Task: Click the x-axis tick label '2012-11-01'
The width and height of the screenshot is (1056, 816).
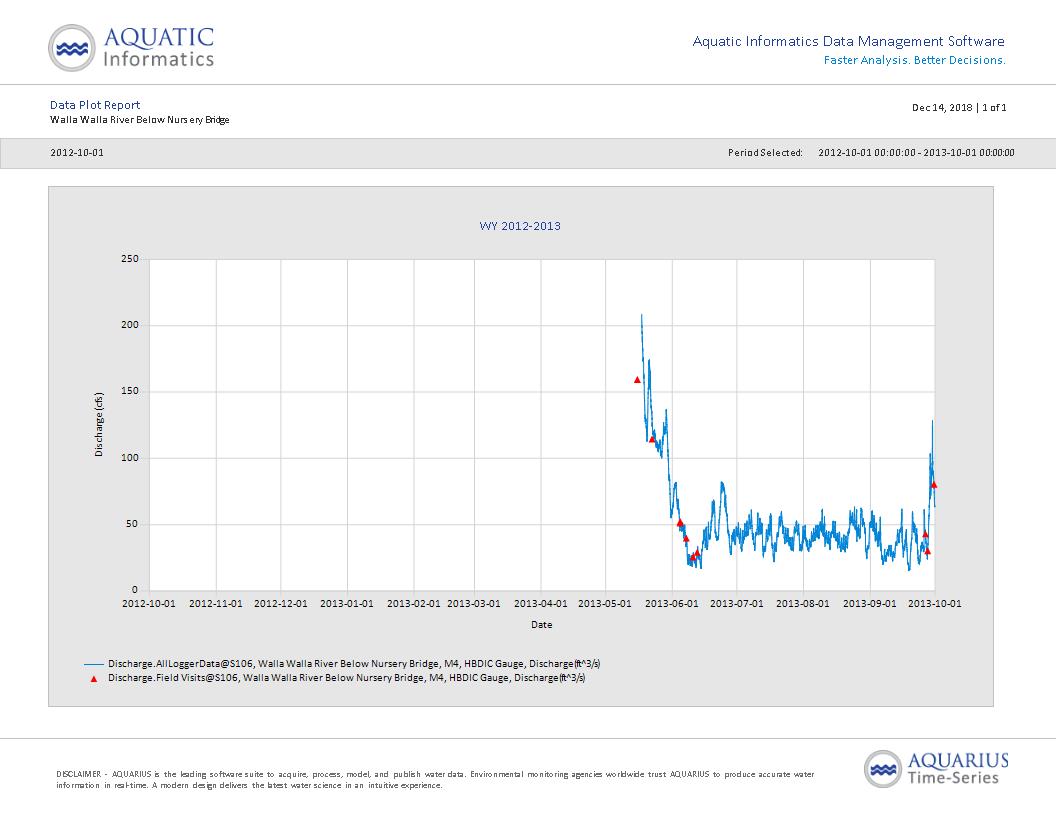Action: (x=216, y=603)
